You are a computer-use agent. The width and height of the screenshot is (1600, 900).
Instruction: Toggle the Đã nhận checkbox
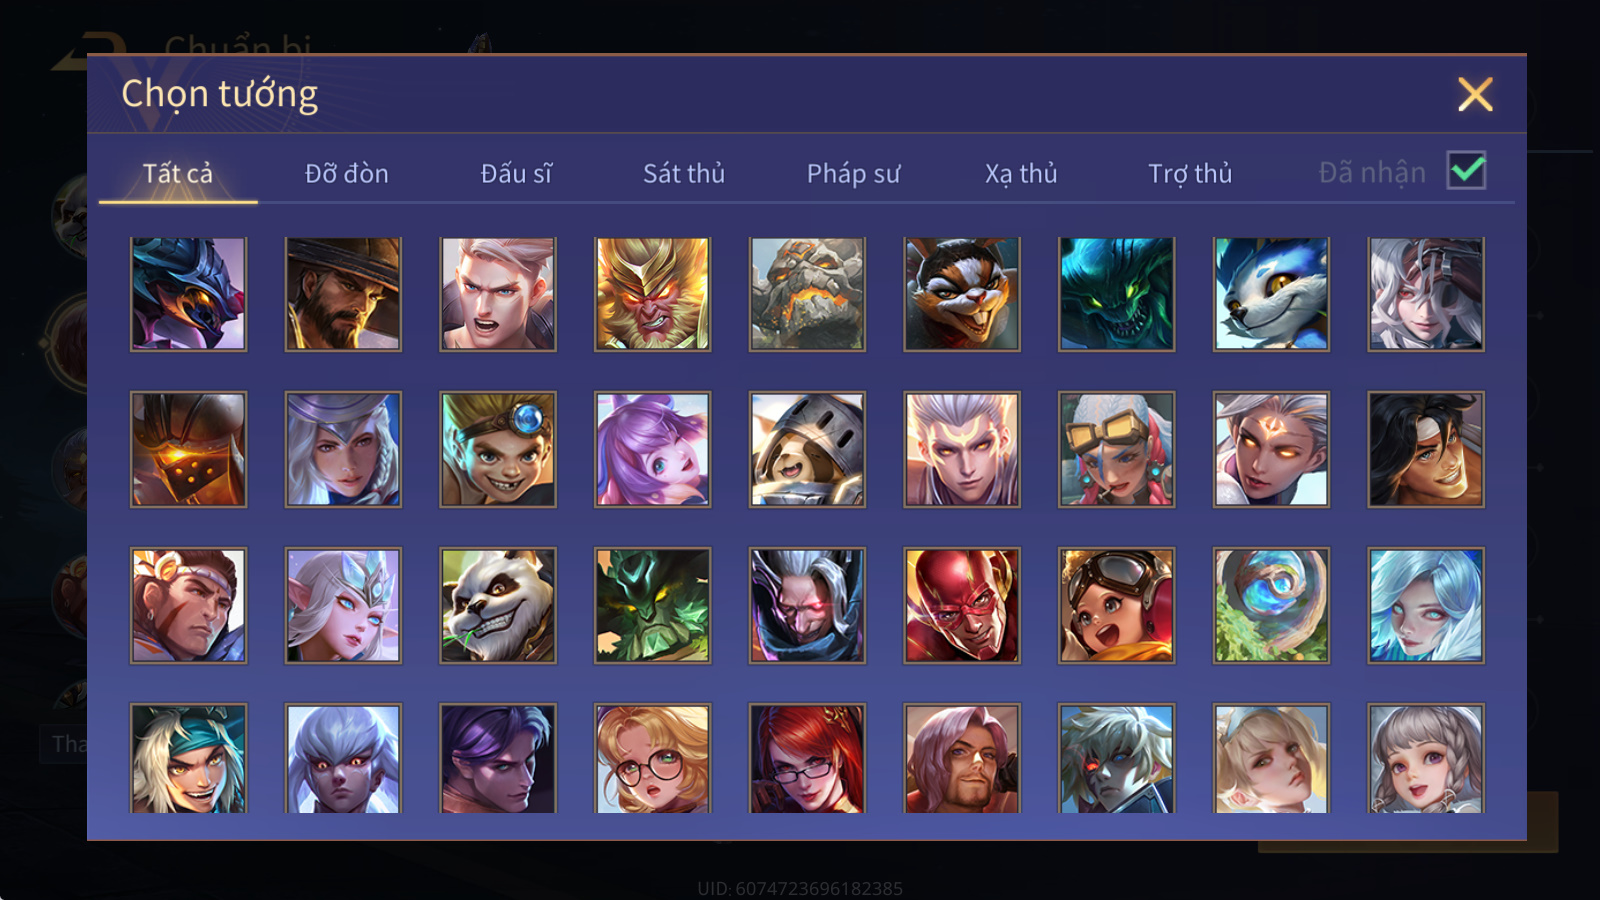point(1467,171)
